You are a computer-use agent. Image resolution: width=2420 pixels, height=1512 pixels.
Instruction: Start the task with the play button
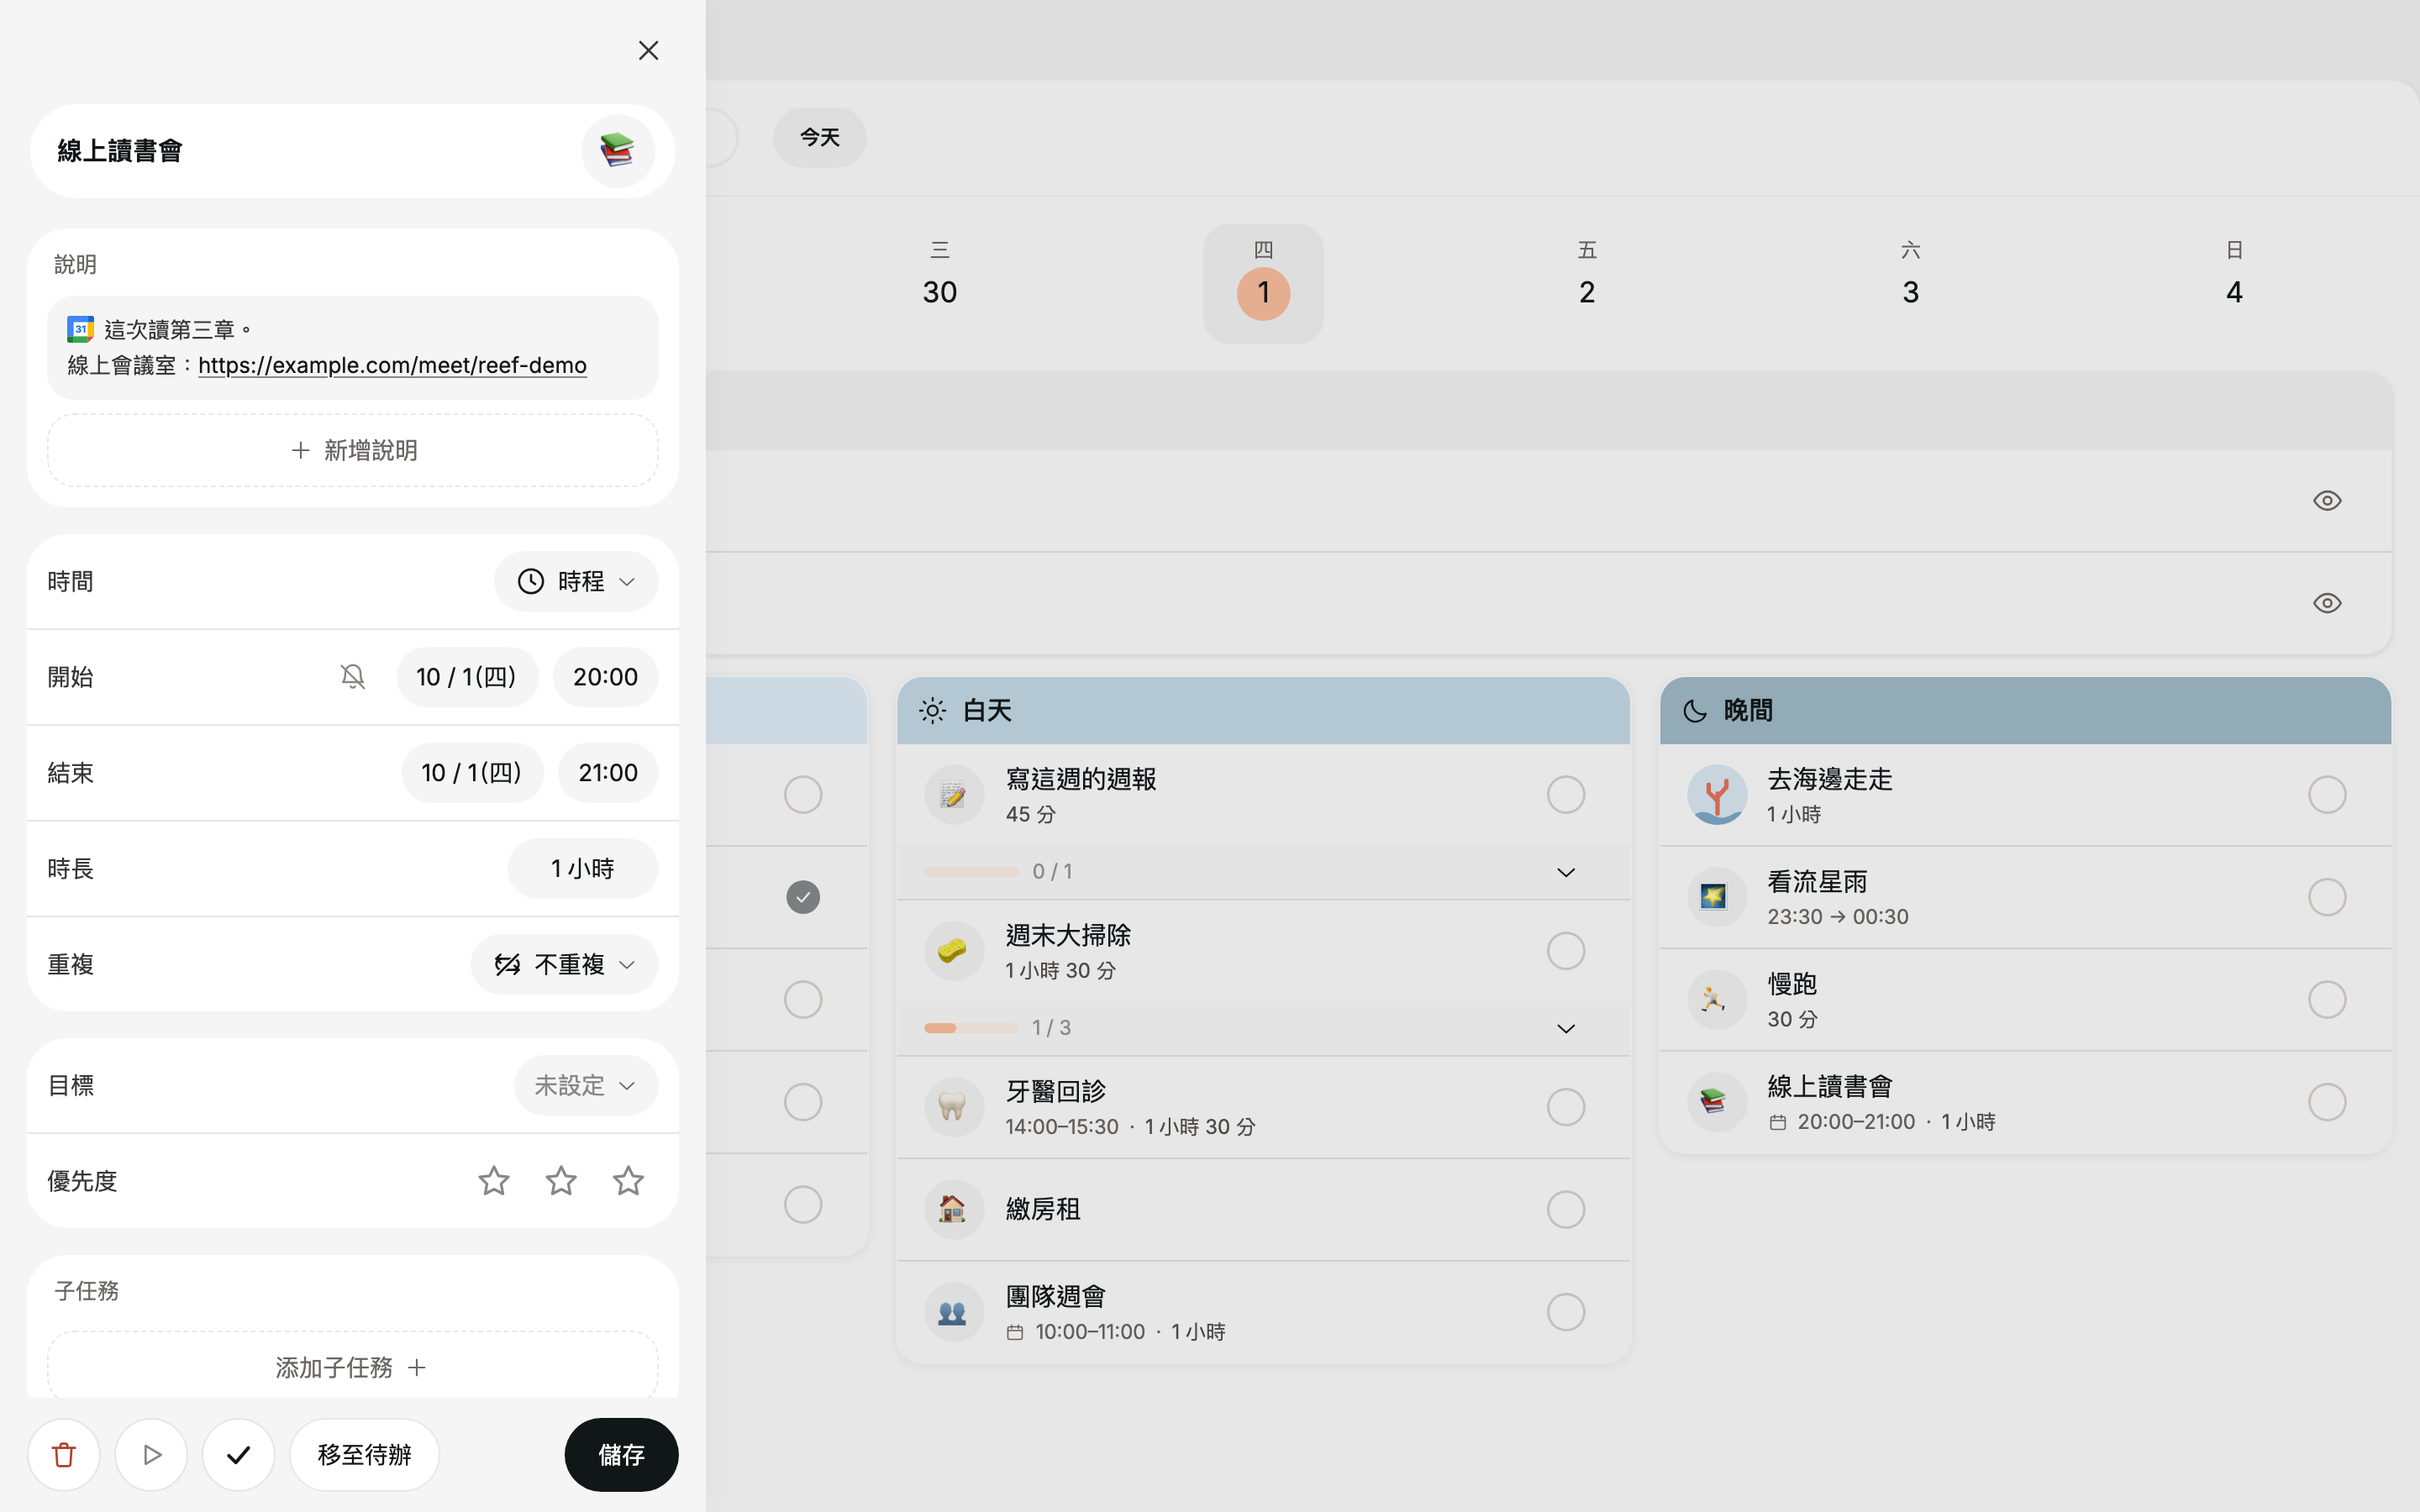tap(151, 1455)
